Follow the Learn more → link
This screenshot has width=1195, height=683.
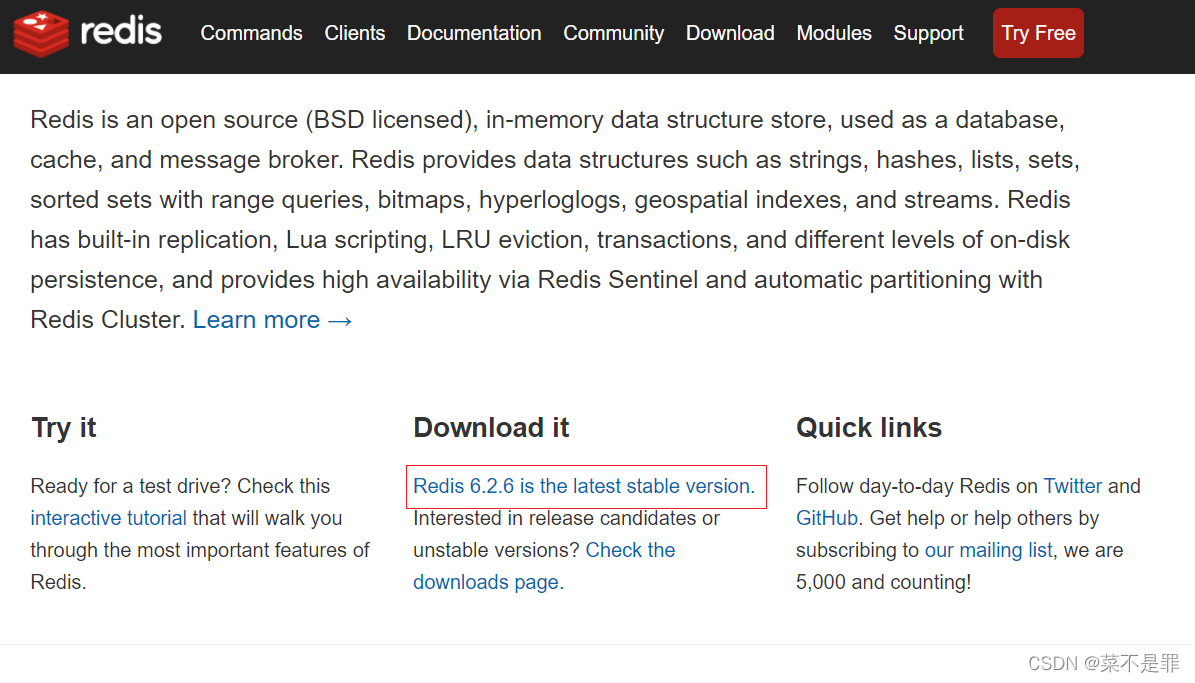click(x=272, y=319)
